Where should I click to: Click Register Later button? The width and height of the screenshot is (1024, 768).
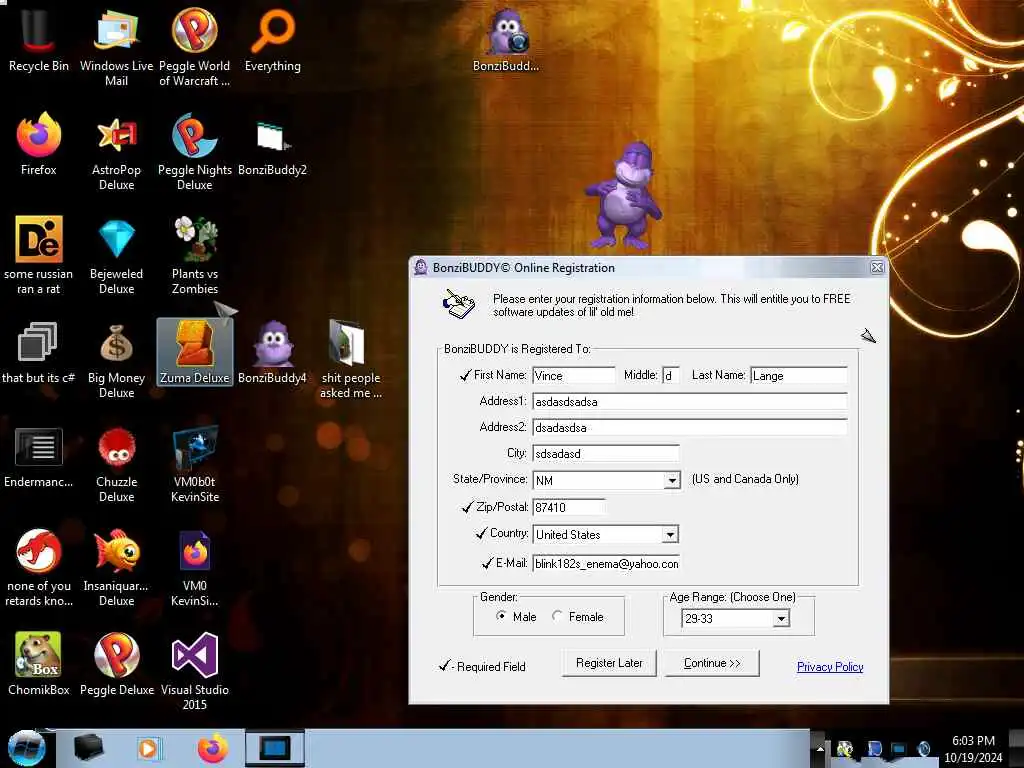coord(609,663)
